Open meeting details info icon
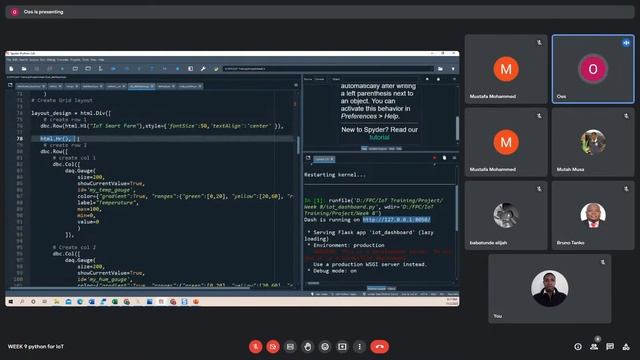Viewport: 640px width, 360px height. 578,347
